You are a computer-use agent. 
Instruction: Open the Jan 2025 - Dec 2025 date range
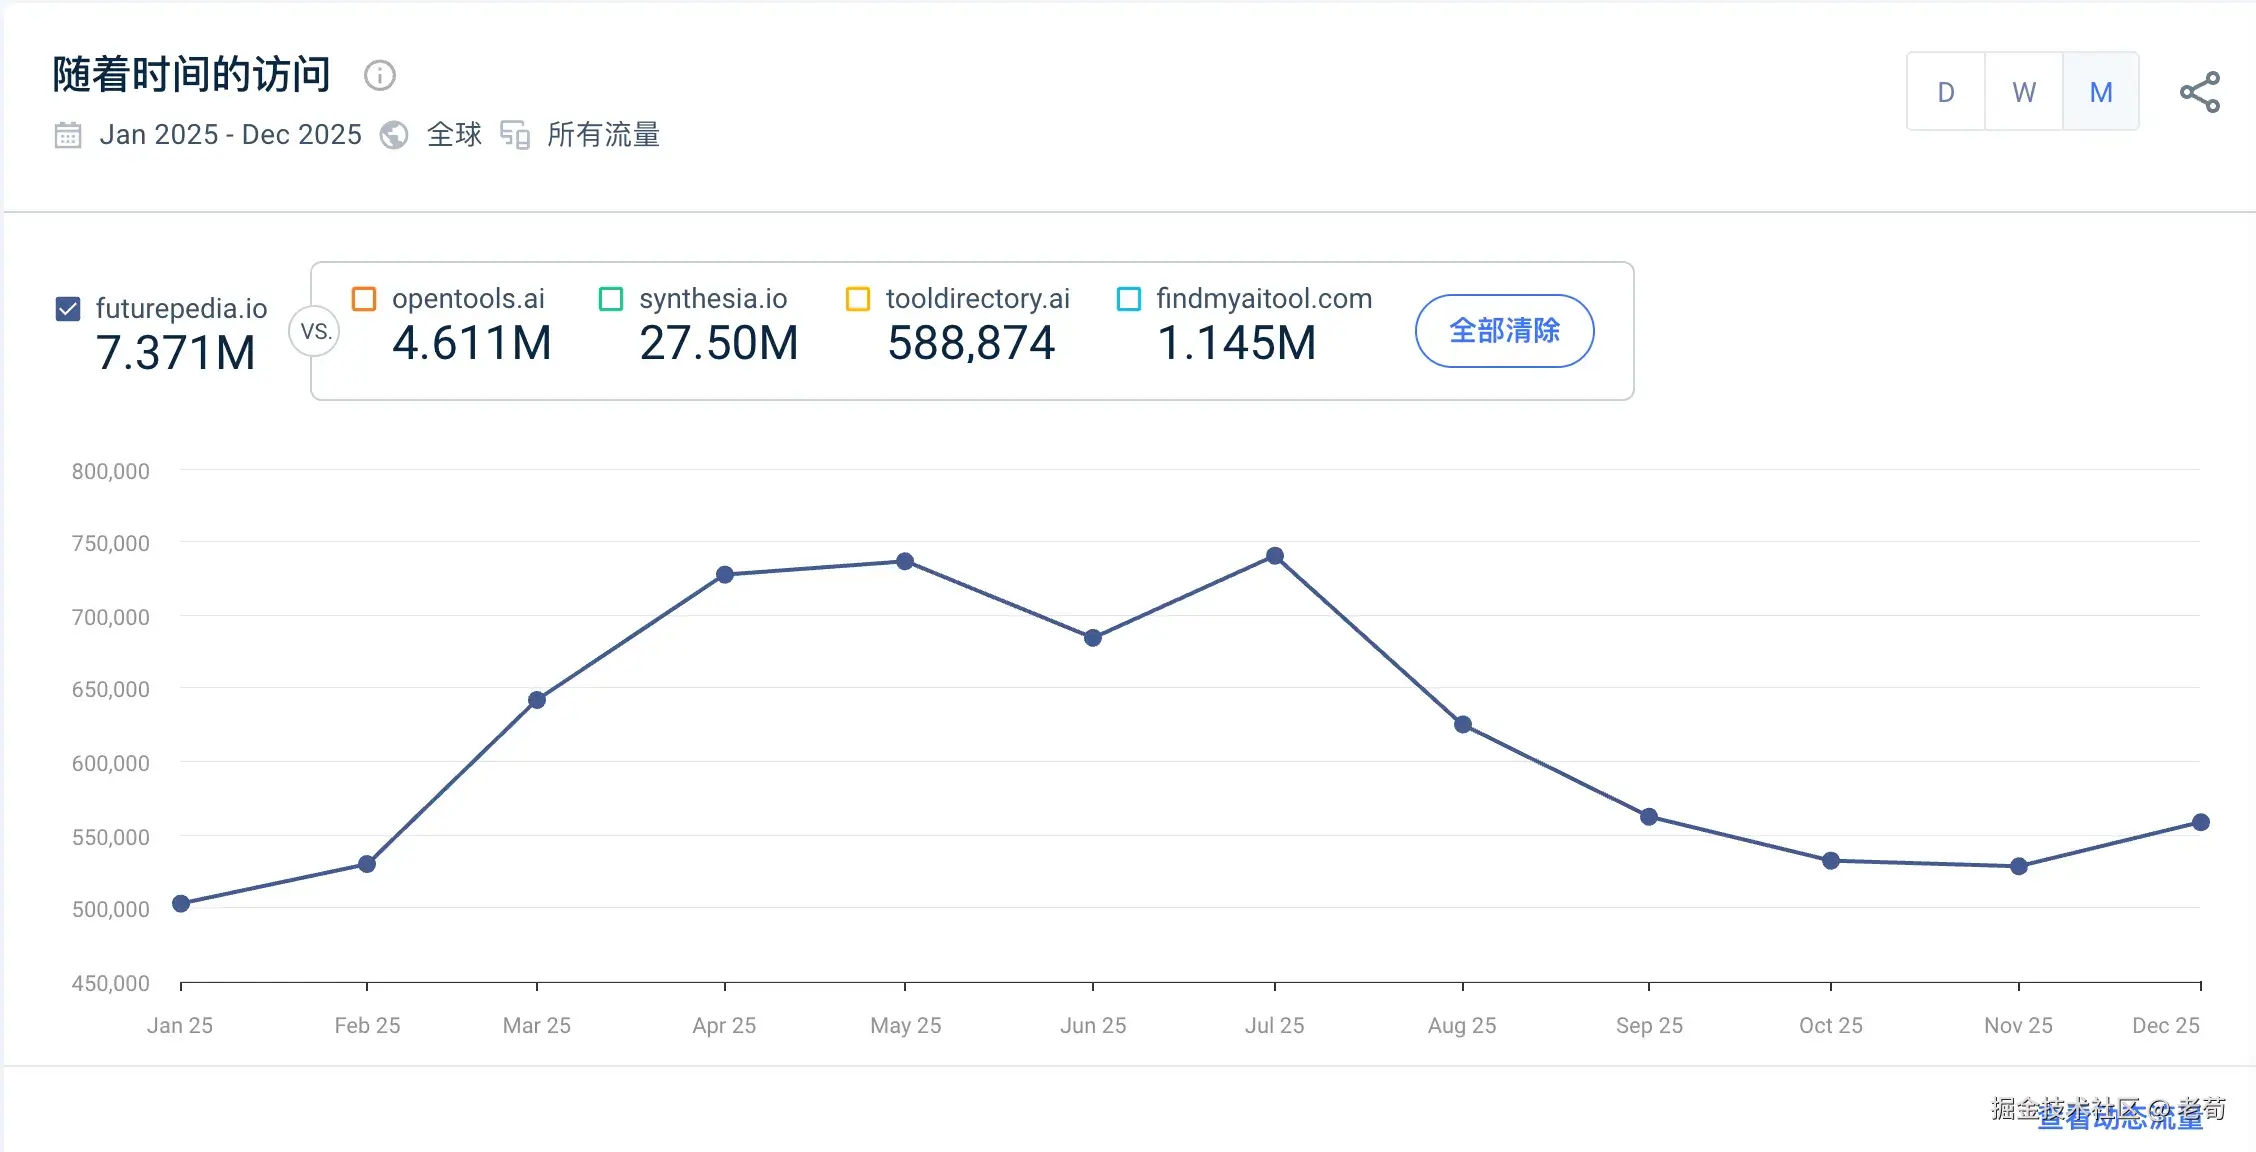(x=230, y=135)
